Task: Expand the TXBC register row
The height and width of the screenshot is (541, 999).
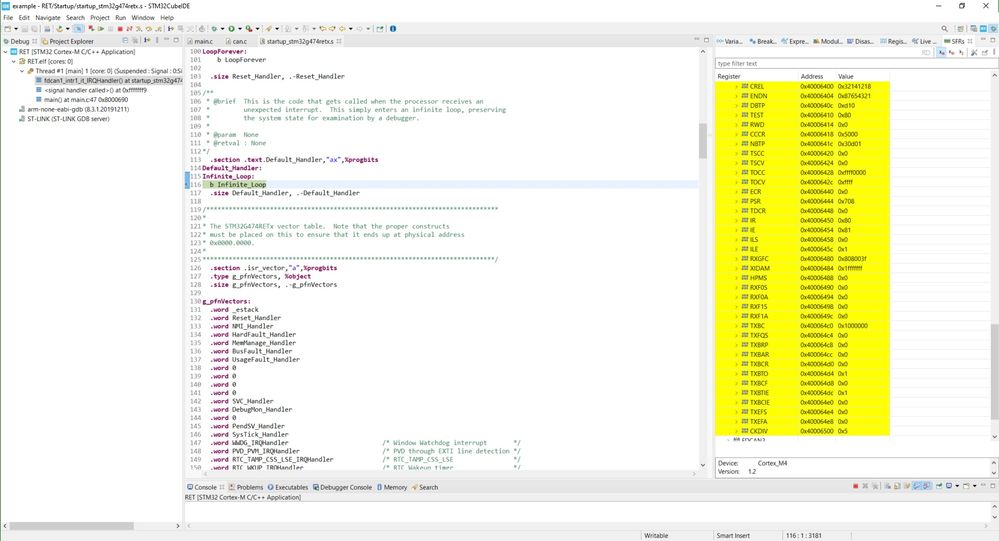Action: [737, 326]
